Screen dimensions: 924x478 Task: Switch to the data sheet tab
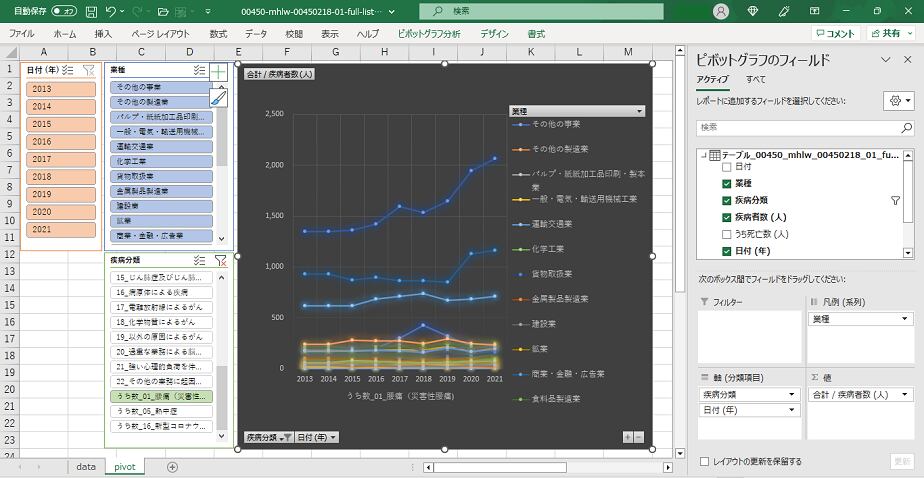86,467
